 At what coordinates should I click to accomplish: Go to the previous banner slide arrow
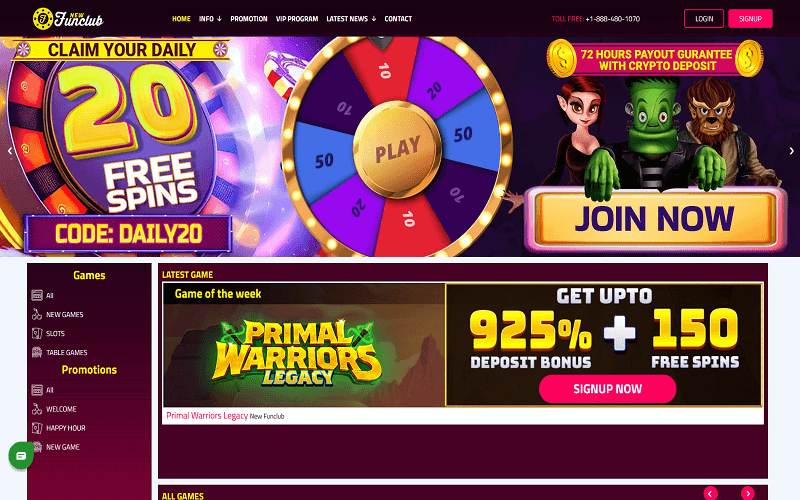click(x=10, y=151)
